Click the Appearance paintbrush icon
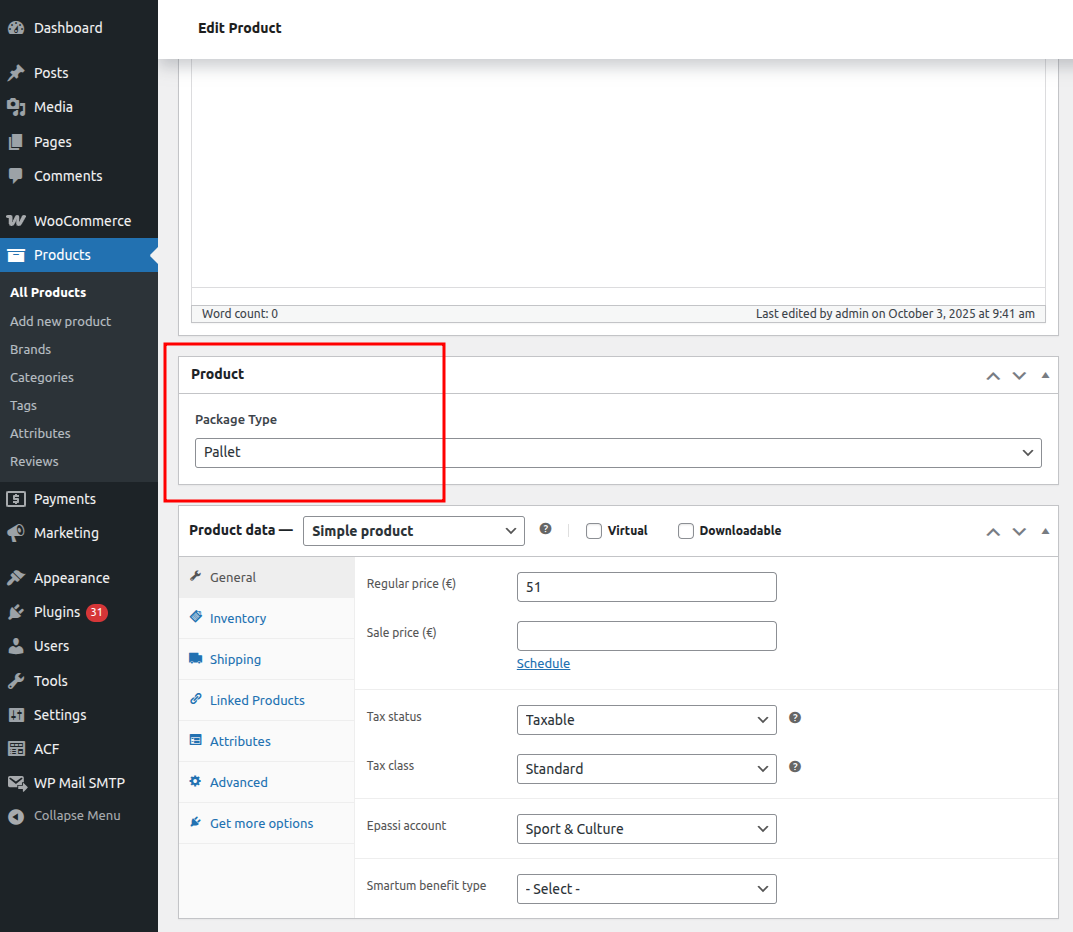 coord(16,578)
